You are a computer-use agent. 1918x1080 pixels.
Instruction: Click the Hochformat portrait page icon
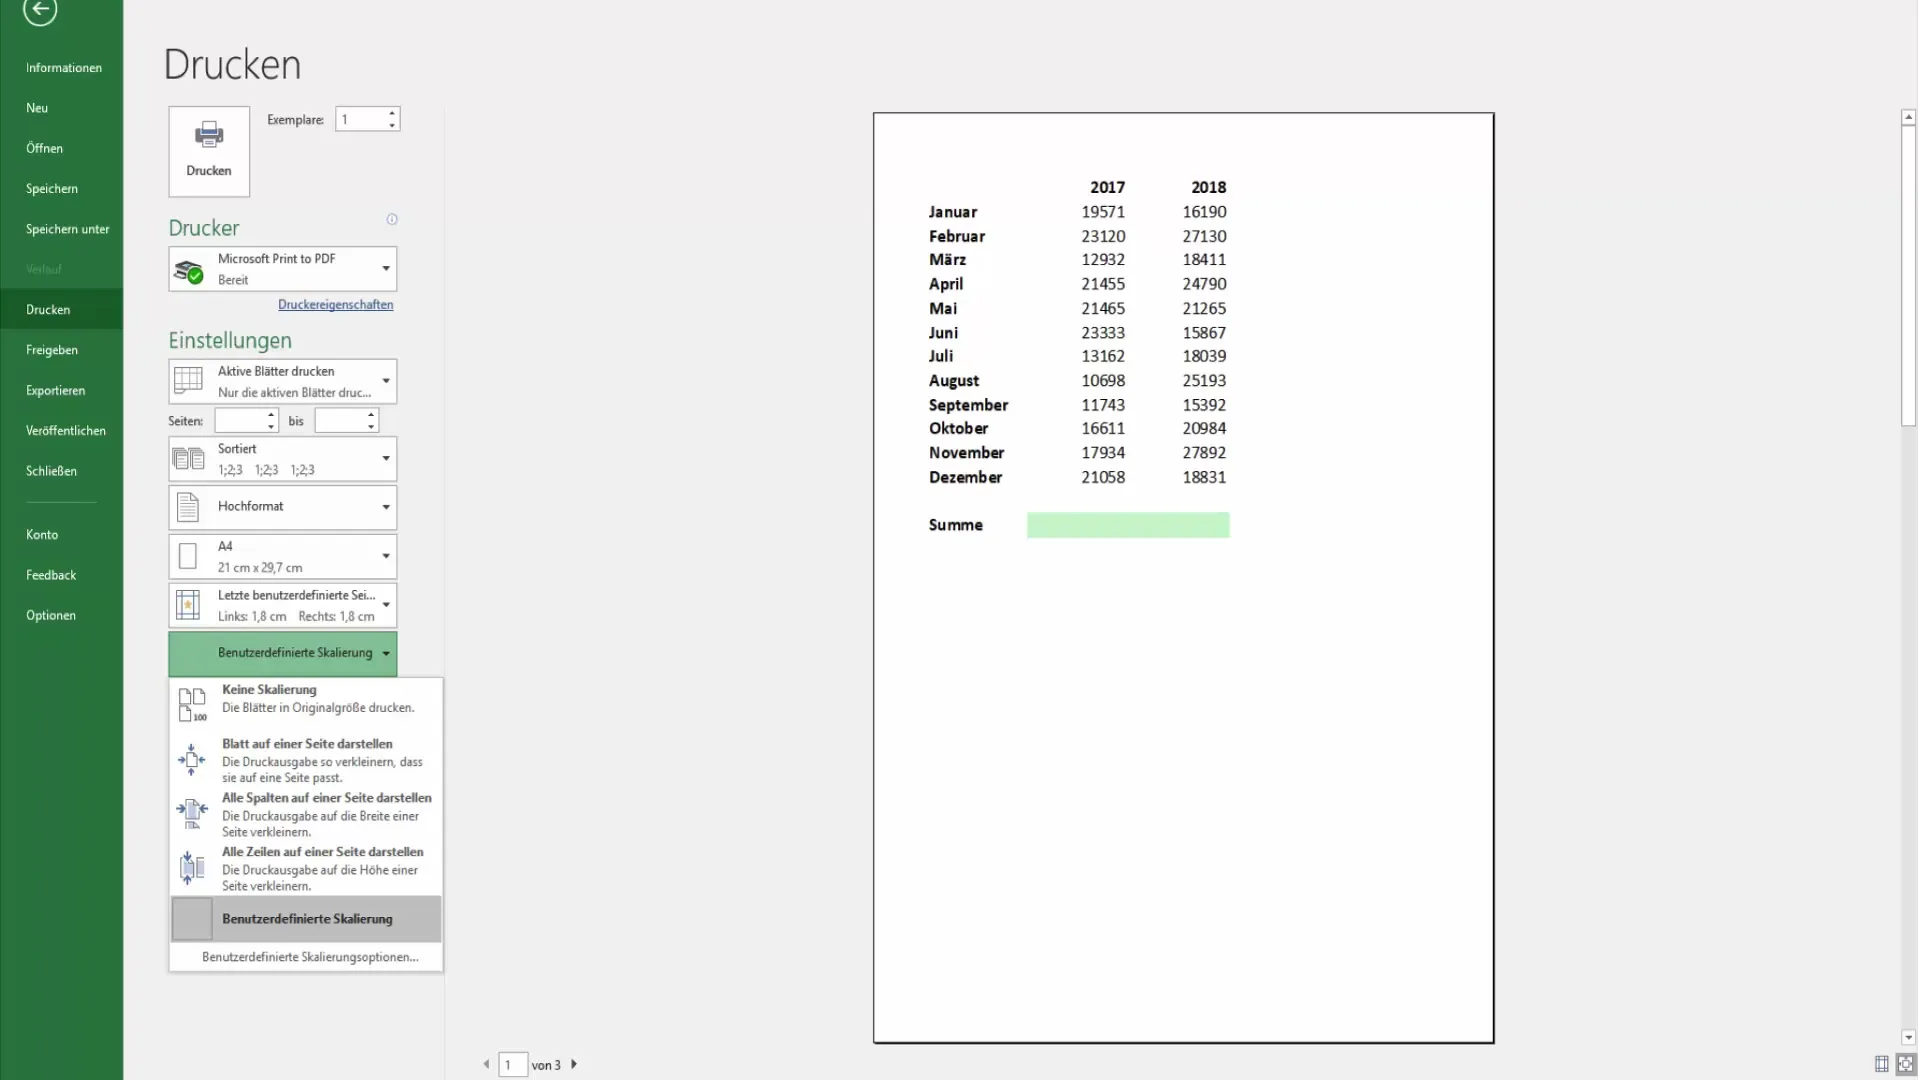point(188,507)
